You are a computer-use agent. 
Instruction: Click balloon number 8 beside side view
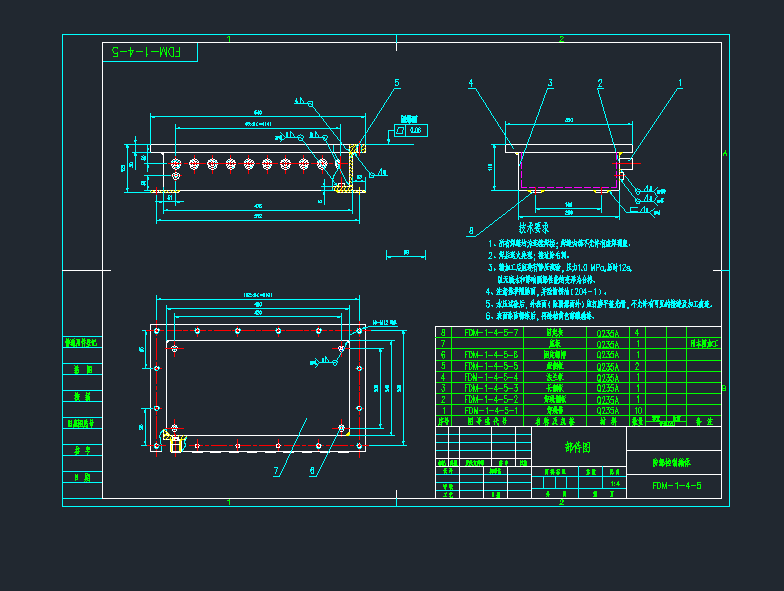click(x=470, y=230)
